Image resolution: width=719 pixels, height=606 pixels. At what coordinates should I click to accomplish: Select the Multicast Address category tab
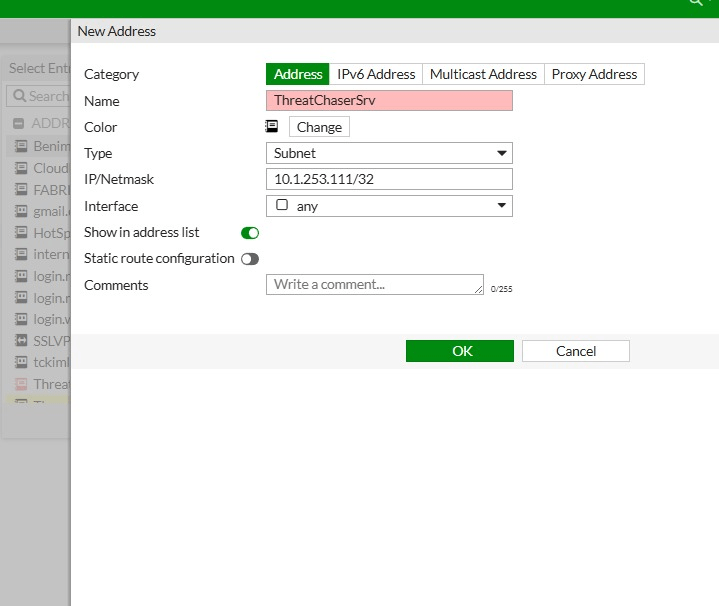pyautogui.click(x=483, y=74)
